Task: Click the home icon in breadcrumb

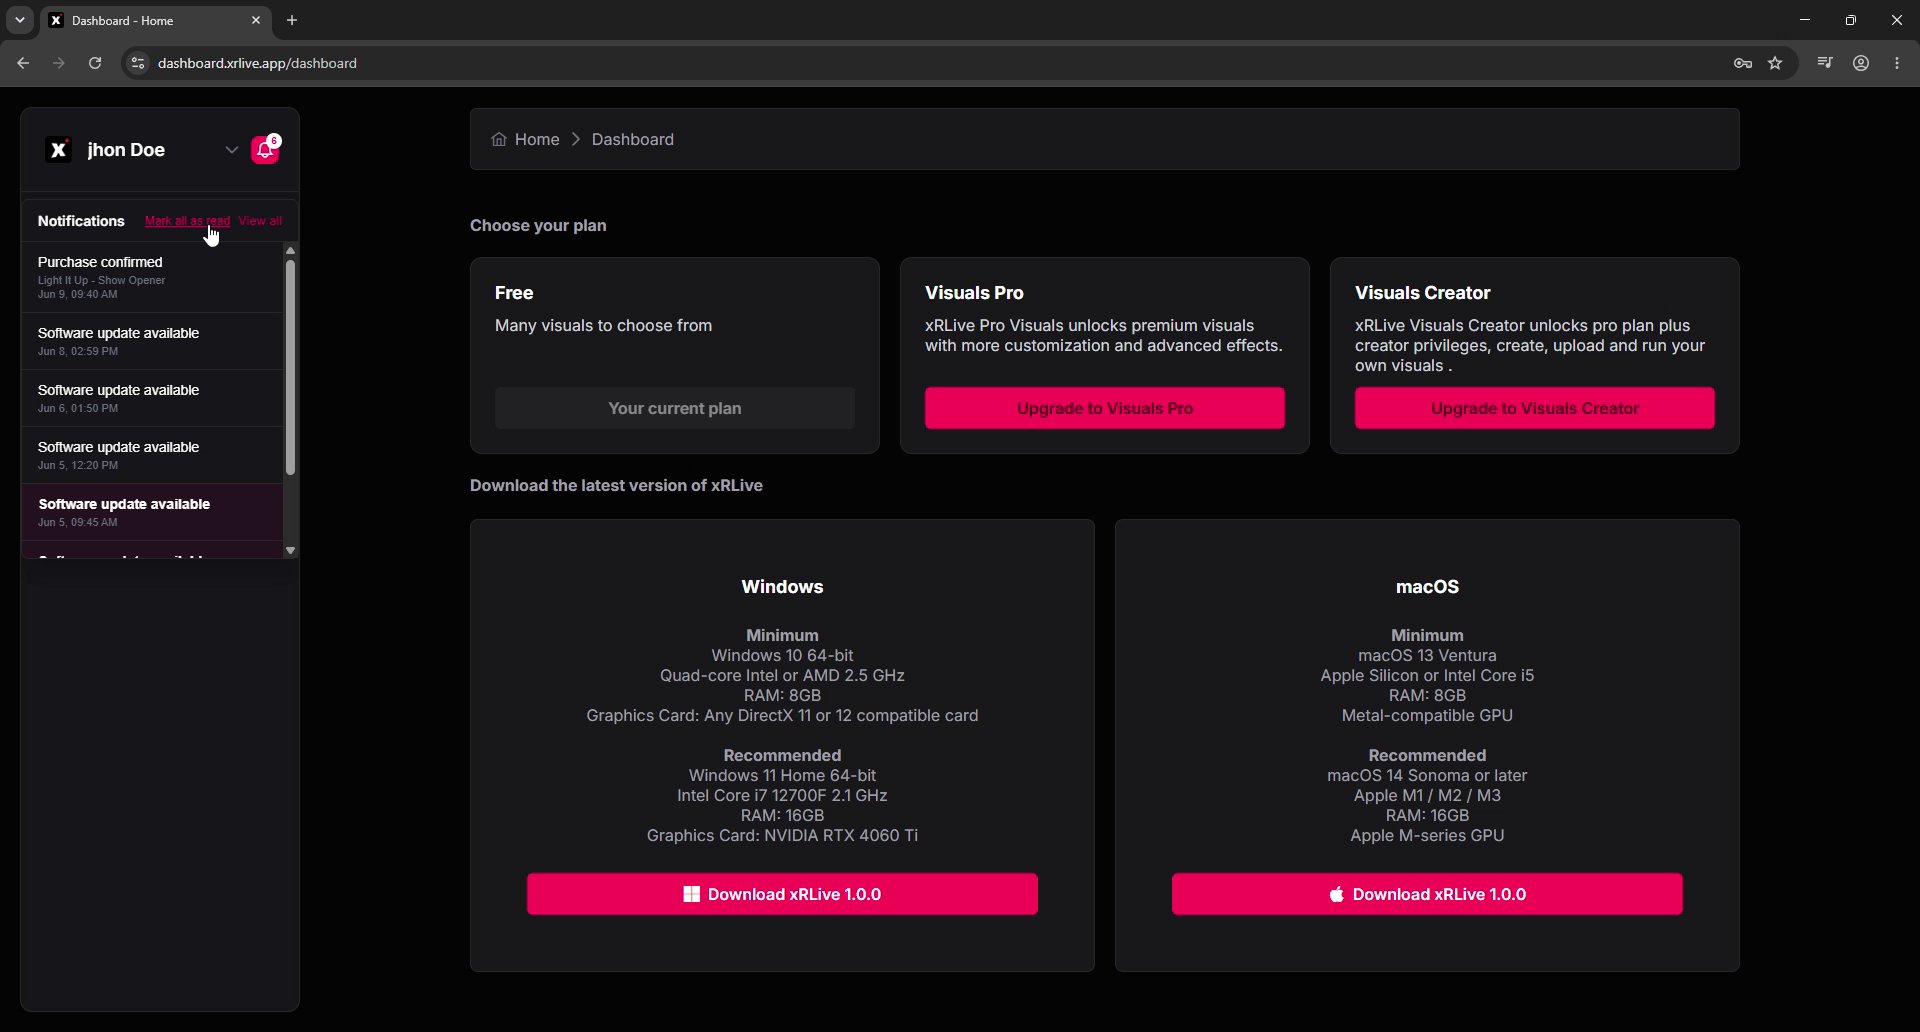Action: point(499,139)
